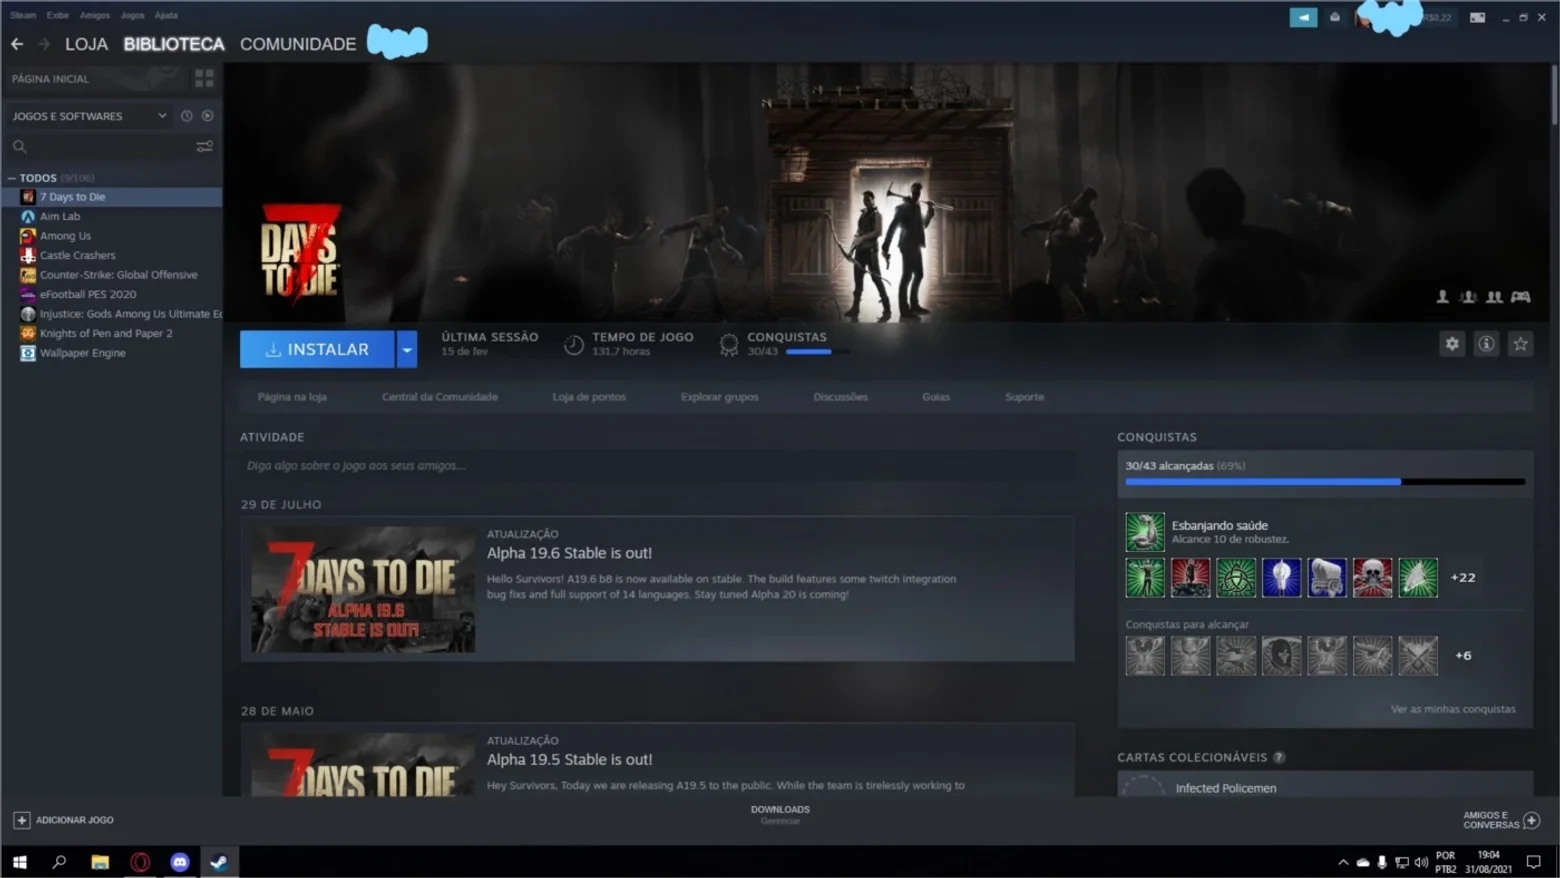Open the Steam menu
This screenshot has width=1560, height=878.
click(23, 15)
